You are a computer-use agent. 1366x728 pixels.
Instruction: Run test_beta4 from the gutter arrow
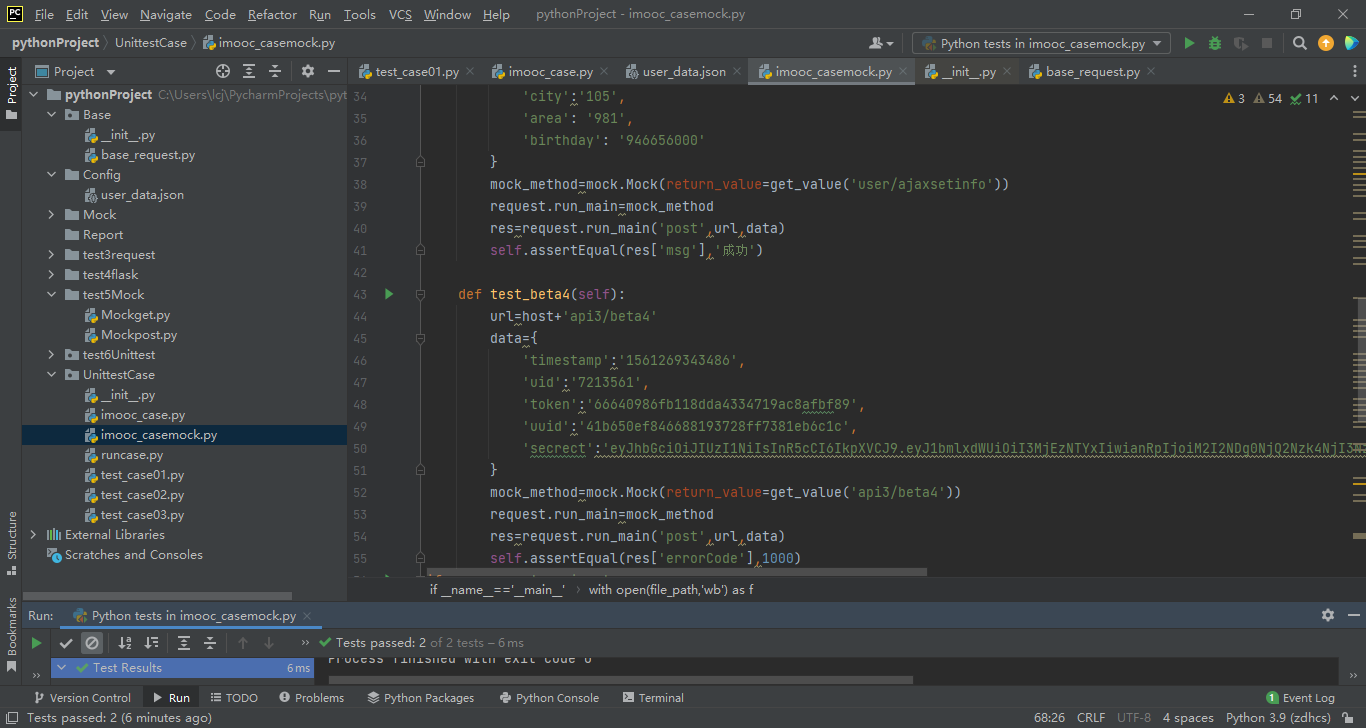coord(389,294)
